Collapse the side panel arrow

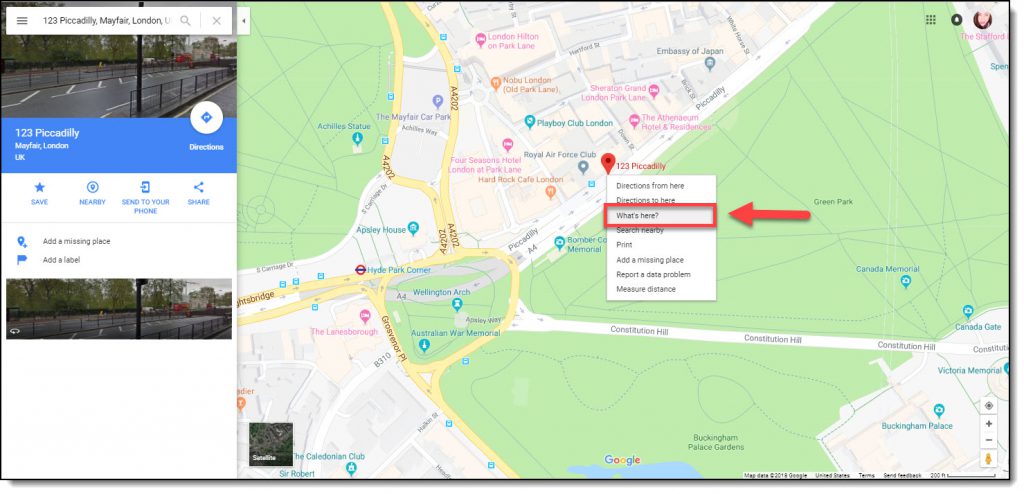pos(244,20)
